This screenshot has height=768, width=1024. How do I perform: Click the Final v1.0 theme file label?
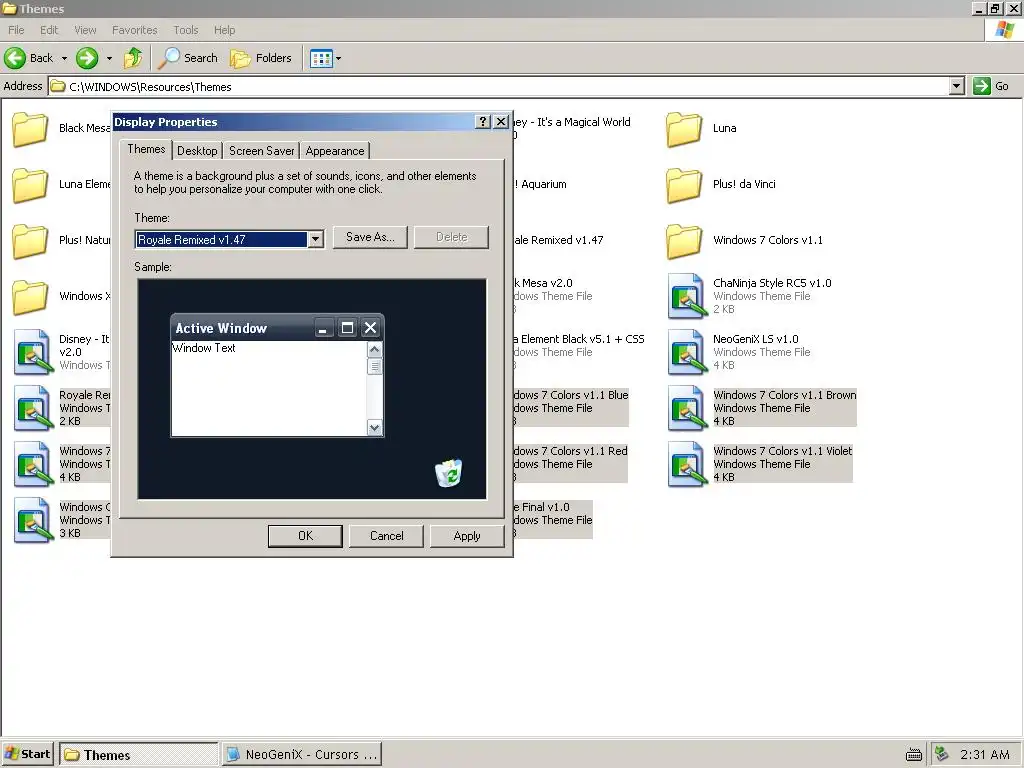coord(541,507)
